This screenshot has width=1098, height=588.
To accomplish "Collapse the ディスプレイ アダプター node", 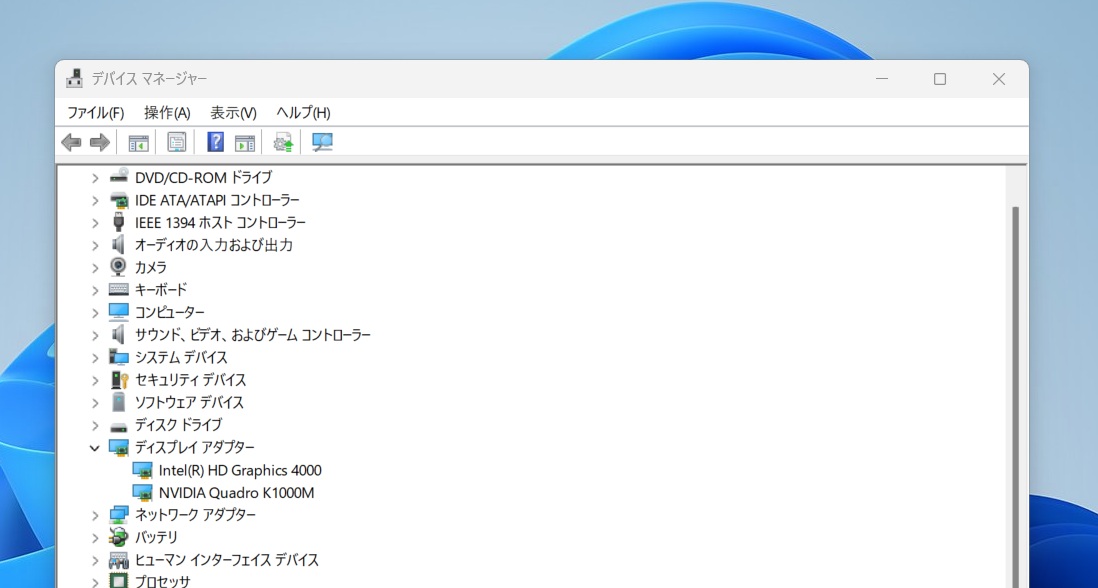I will click(x=95, y=448).
